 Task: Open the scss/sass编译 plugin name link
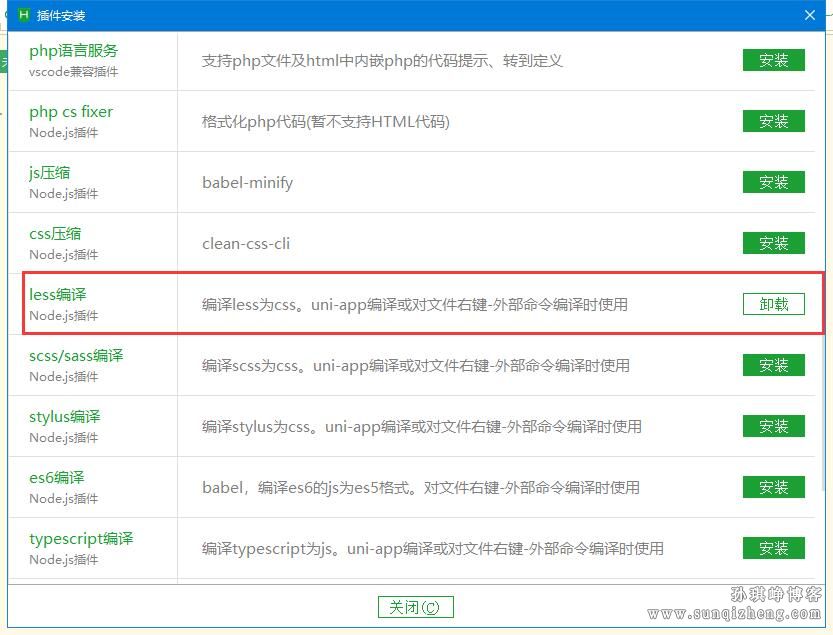pyautogui.click(x=76, y=355)
